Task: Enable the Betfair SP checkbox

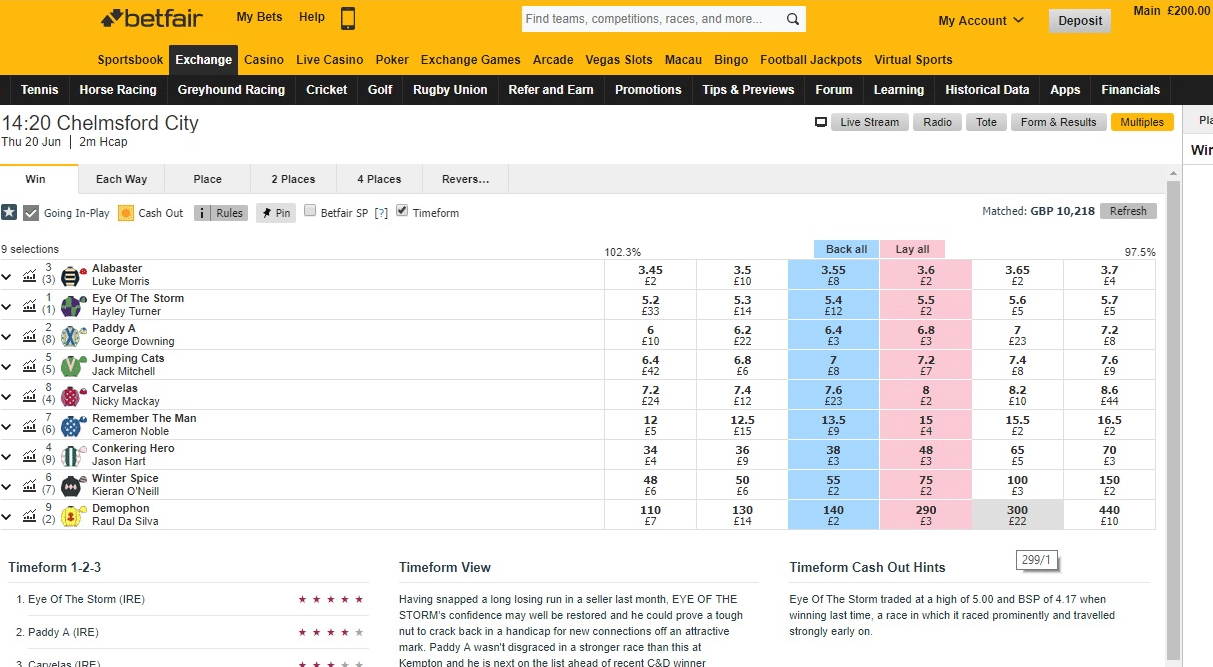Action: (310, 211)
